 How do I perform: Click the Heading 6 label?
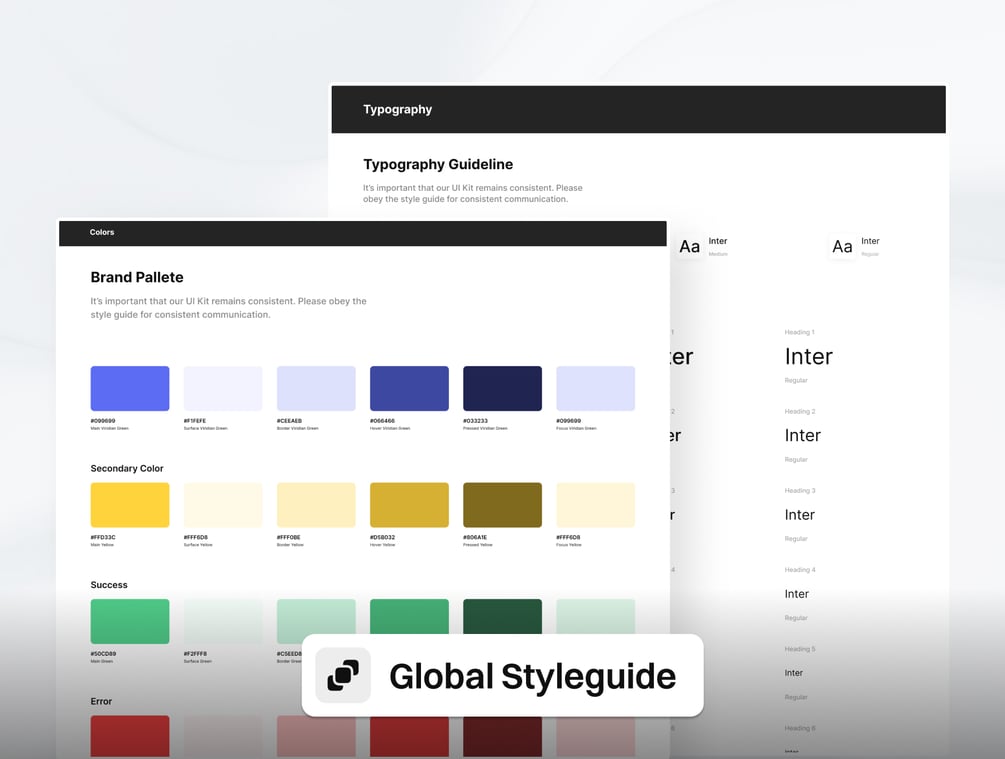(x=800, y=728)
